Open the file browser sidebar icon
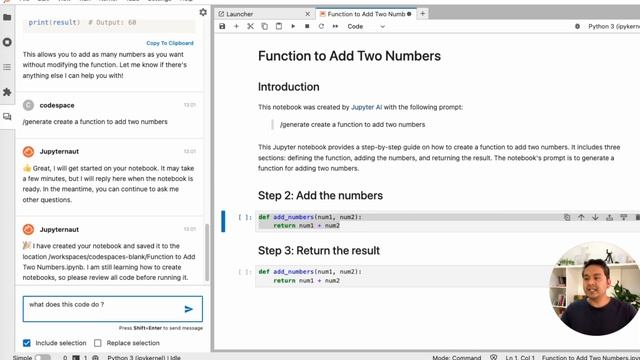The width and height of the screenshot is (640, 360). pyautogui.click(x=7, y=17)
